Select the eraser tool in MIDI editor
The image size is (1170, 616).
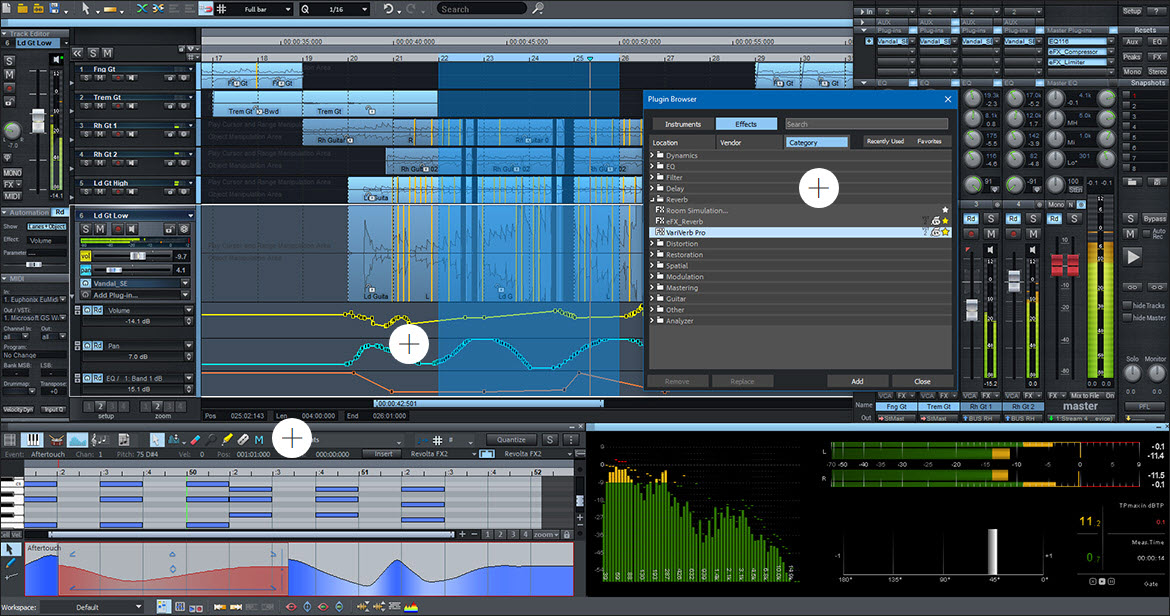(196, 440)
